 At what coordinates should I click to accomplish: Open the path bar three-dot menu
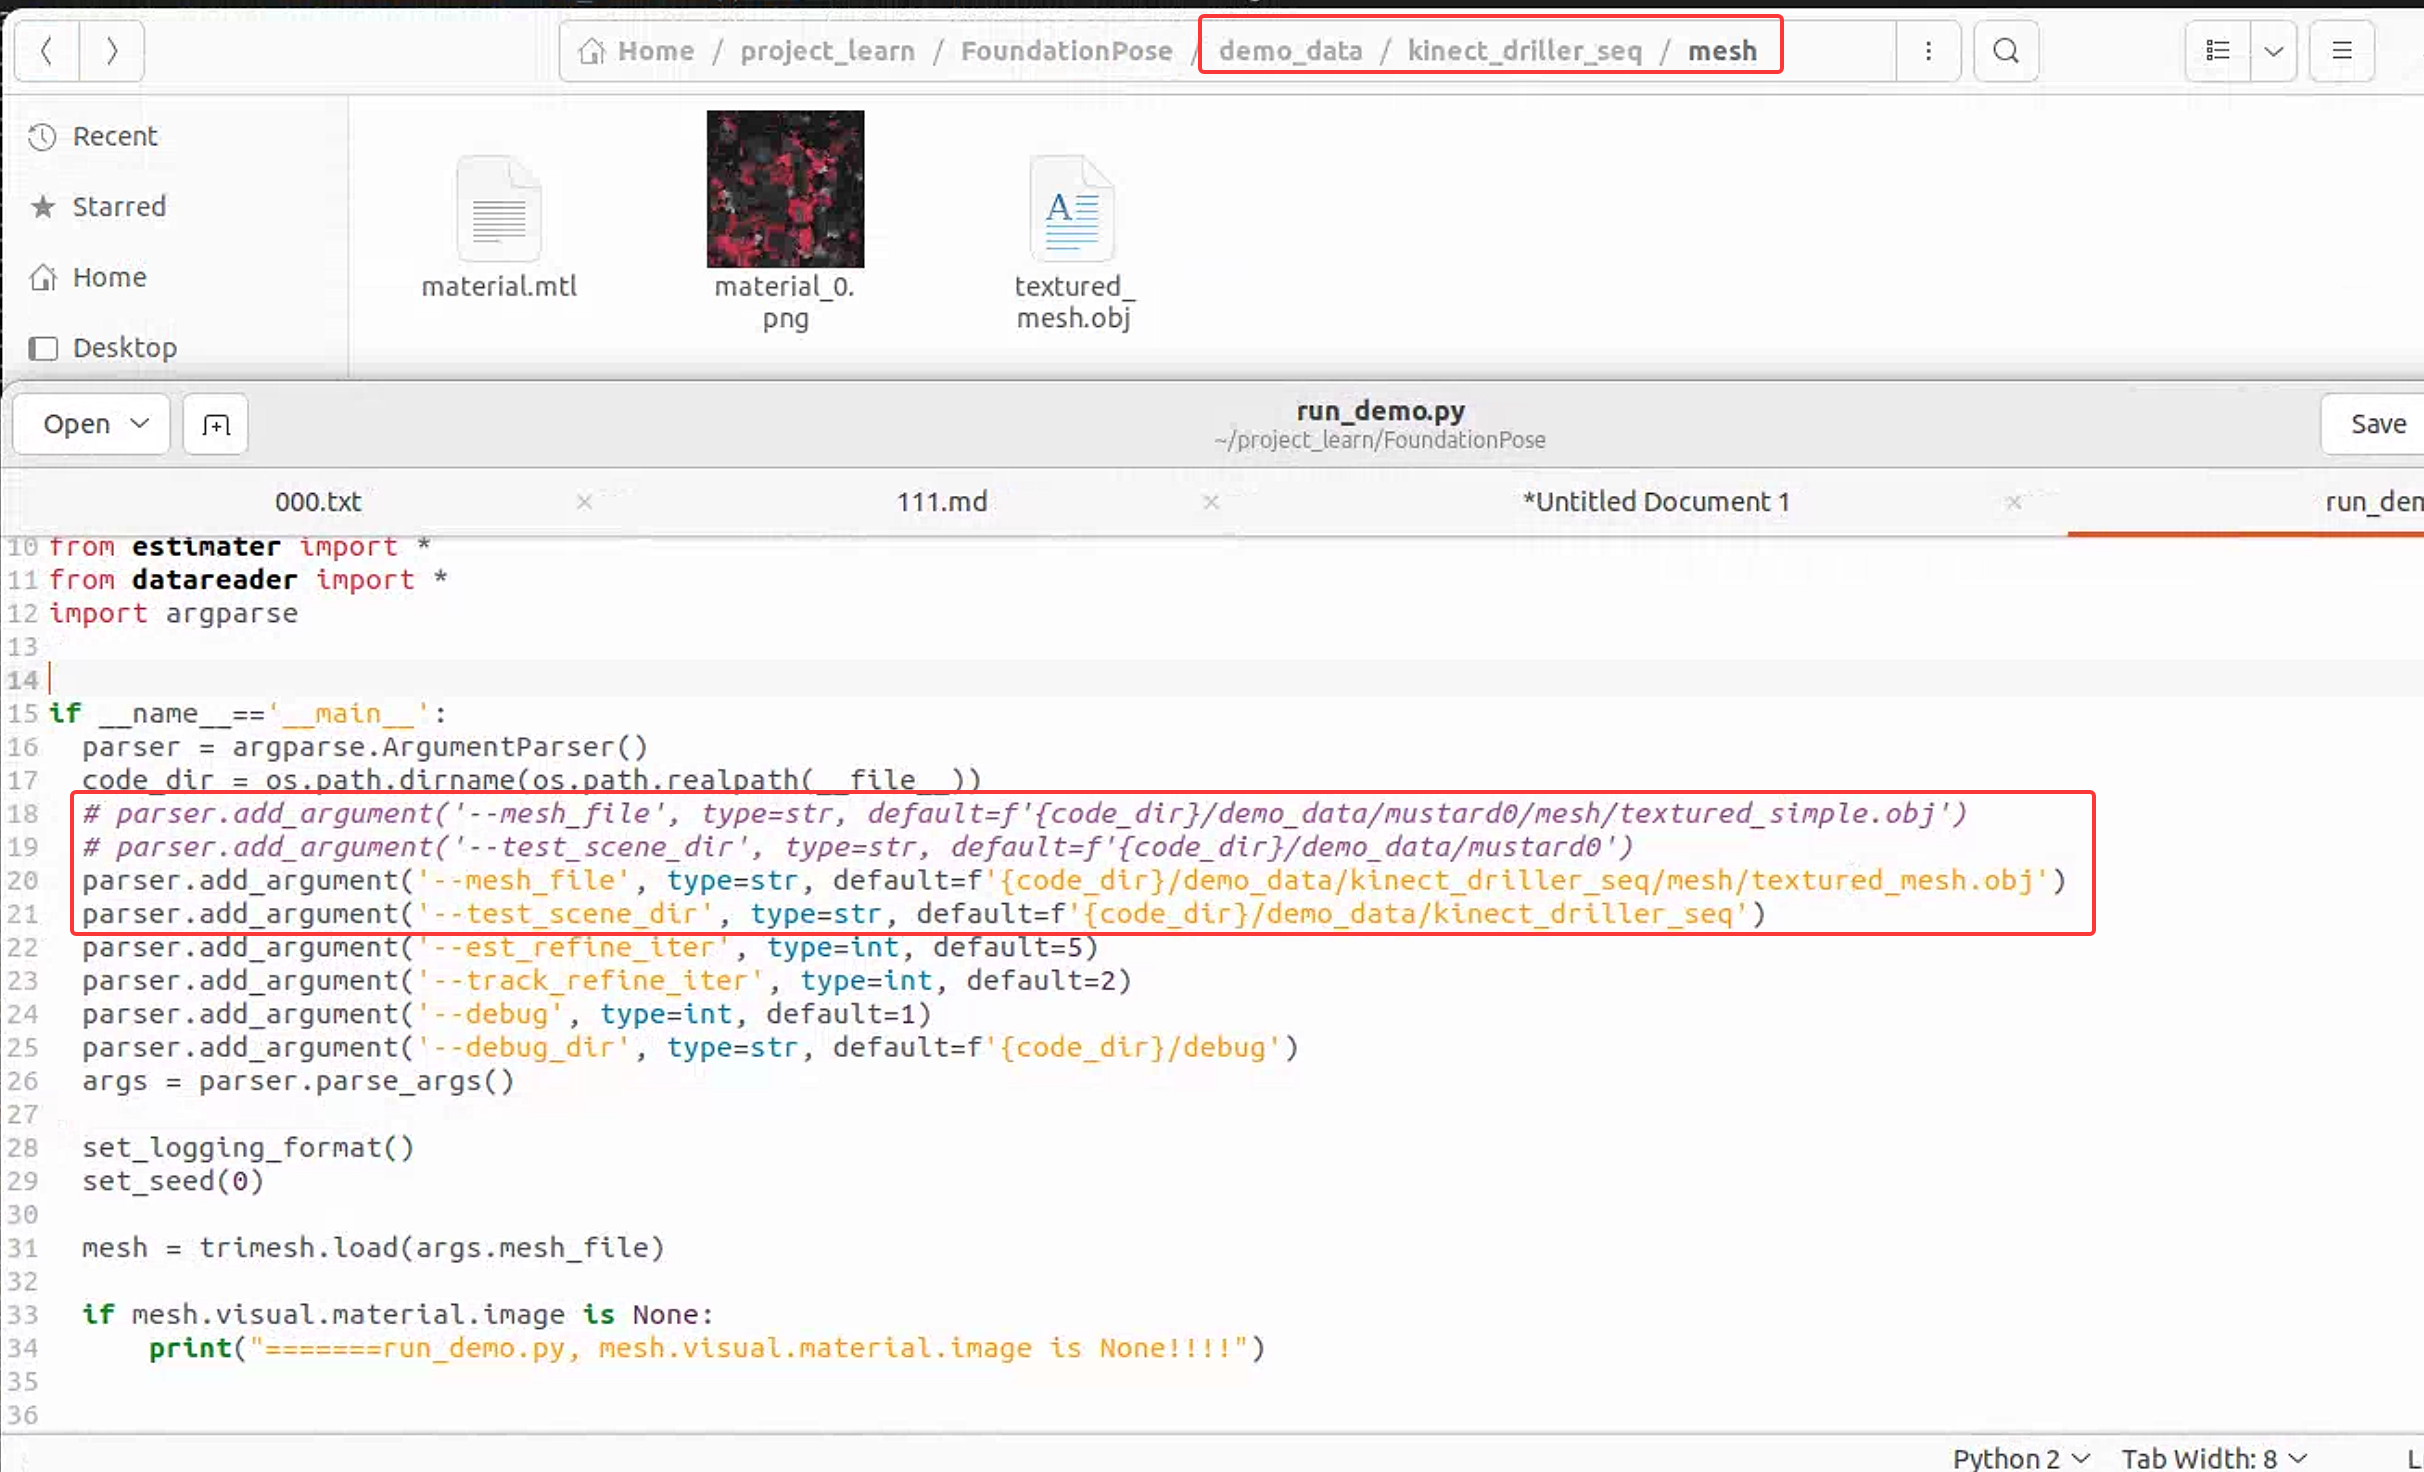1928,50
